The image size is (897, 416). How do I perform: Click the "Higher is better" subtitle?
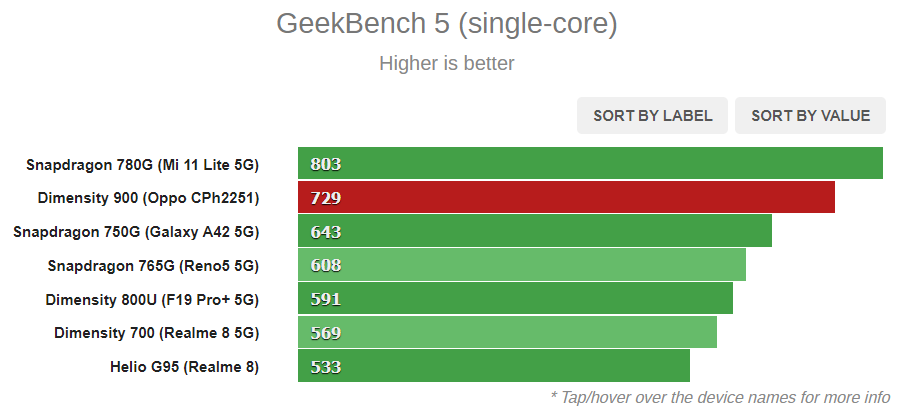point(446,64)
